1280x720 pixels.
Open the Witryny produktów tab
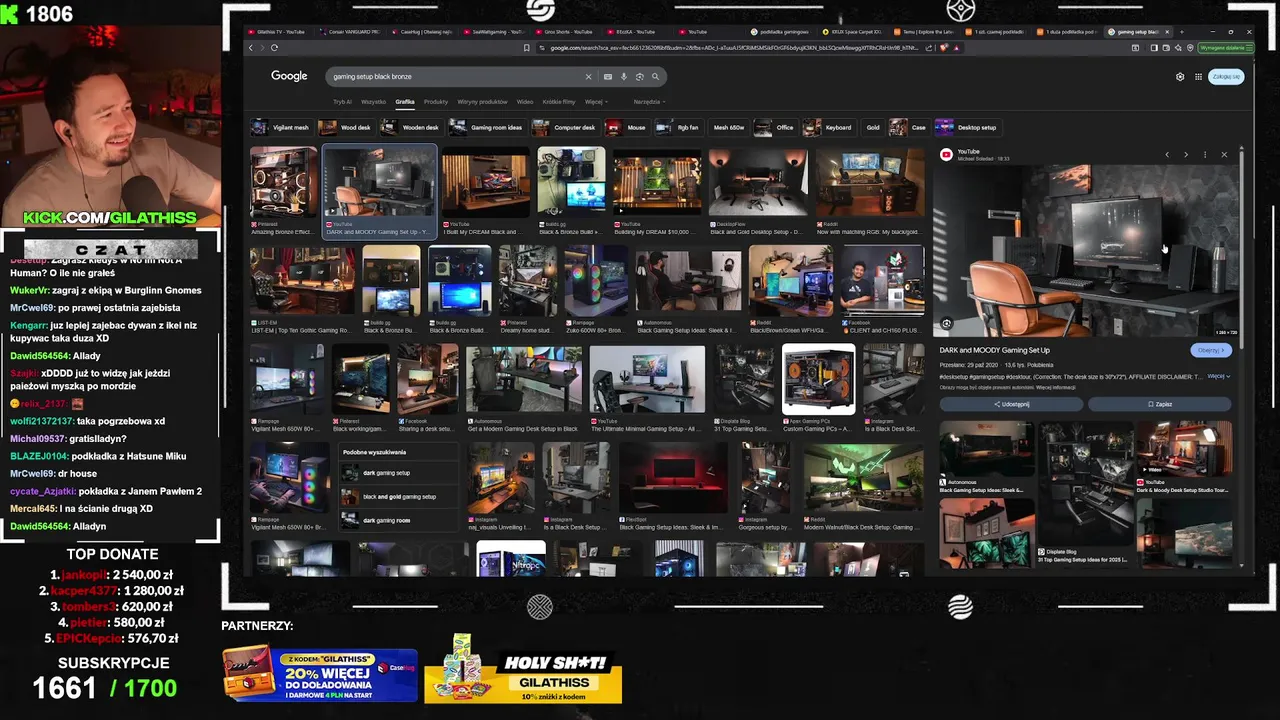tap(482, 102)
